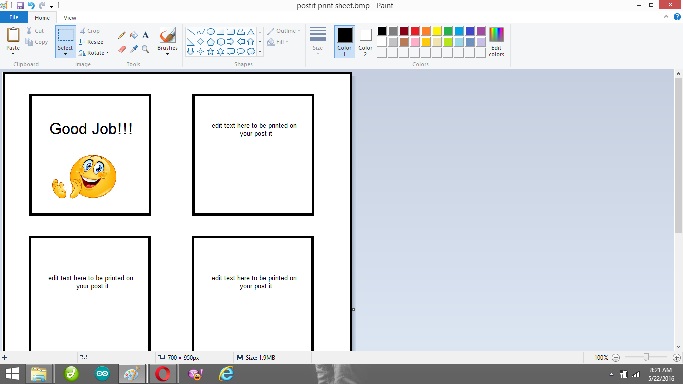The height and width of the screenshot is (384, 683).
Task: Choose the green color swatch
Action: [448, 31]
